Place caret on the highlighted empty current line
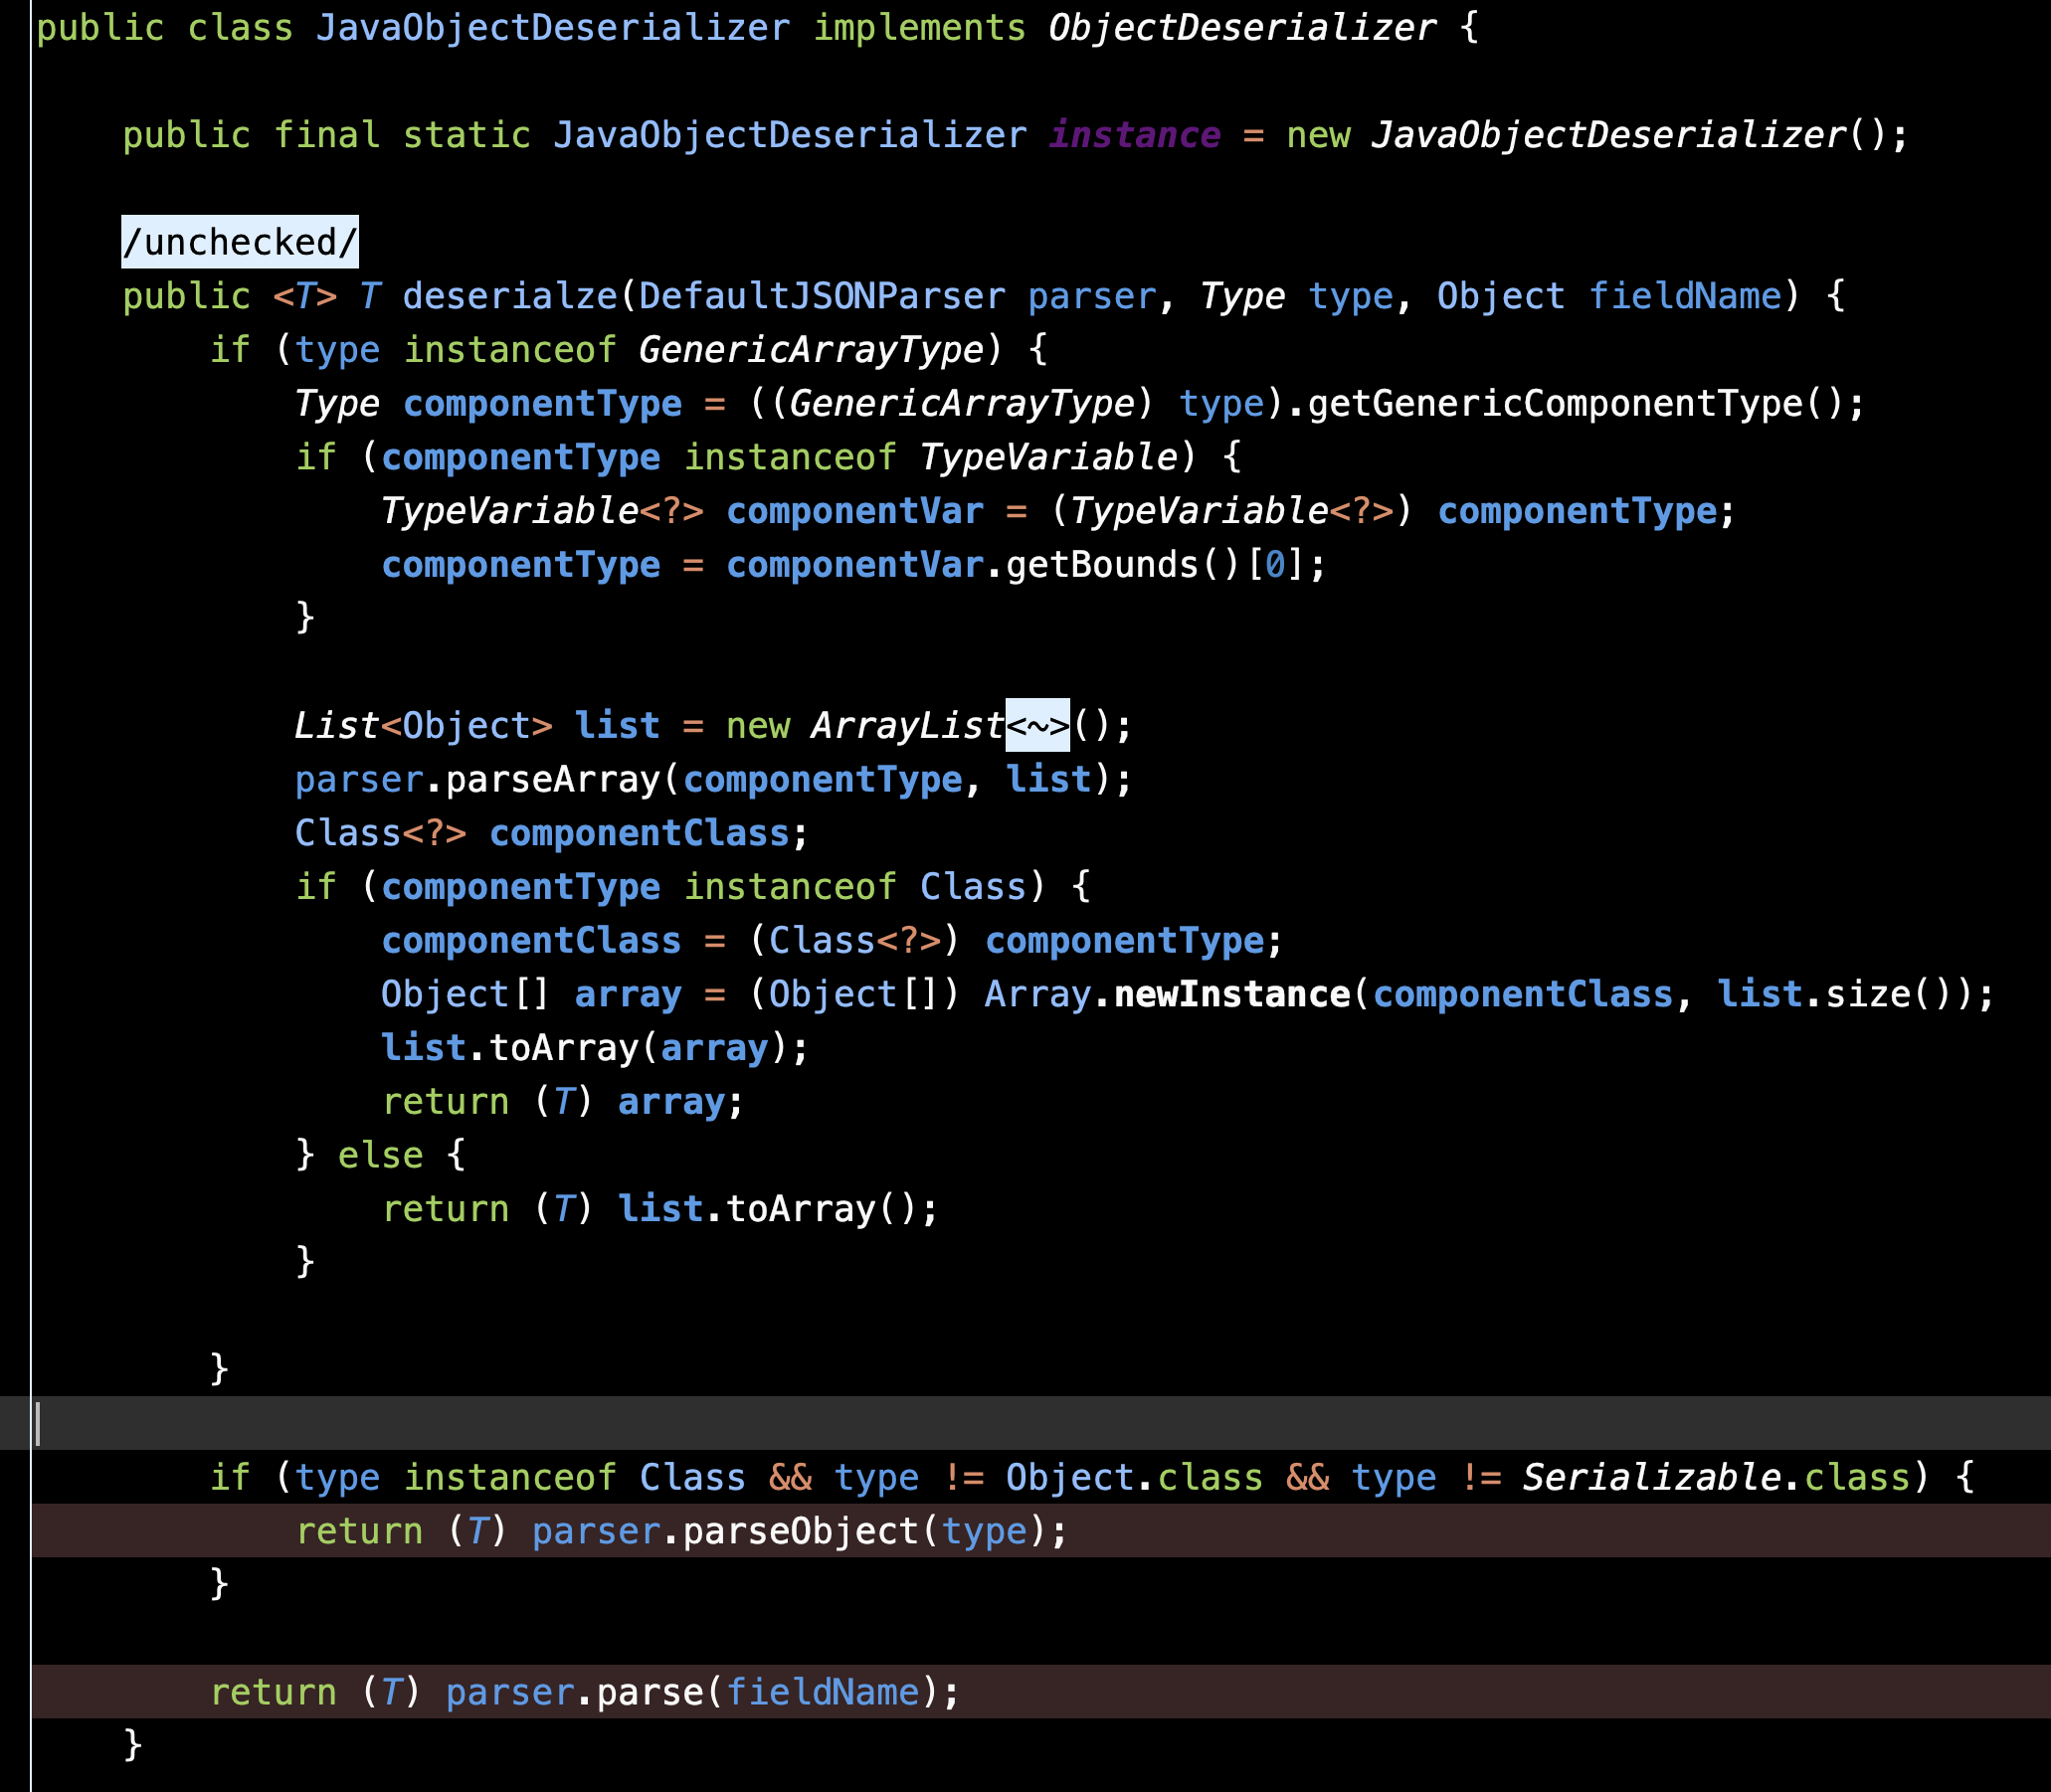This screenshot has width=2051, height=1792. click(x=1025, y=1423)
